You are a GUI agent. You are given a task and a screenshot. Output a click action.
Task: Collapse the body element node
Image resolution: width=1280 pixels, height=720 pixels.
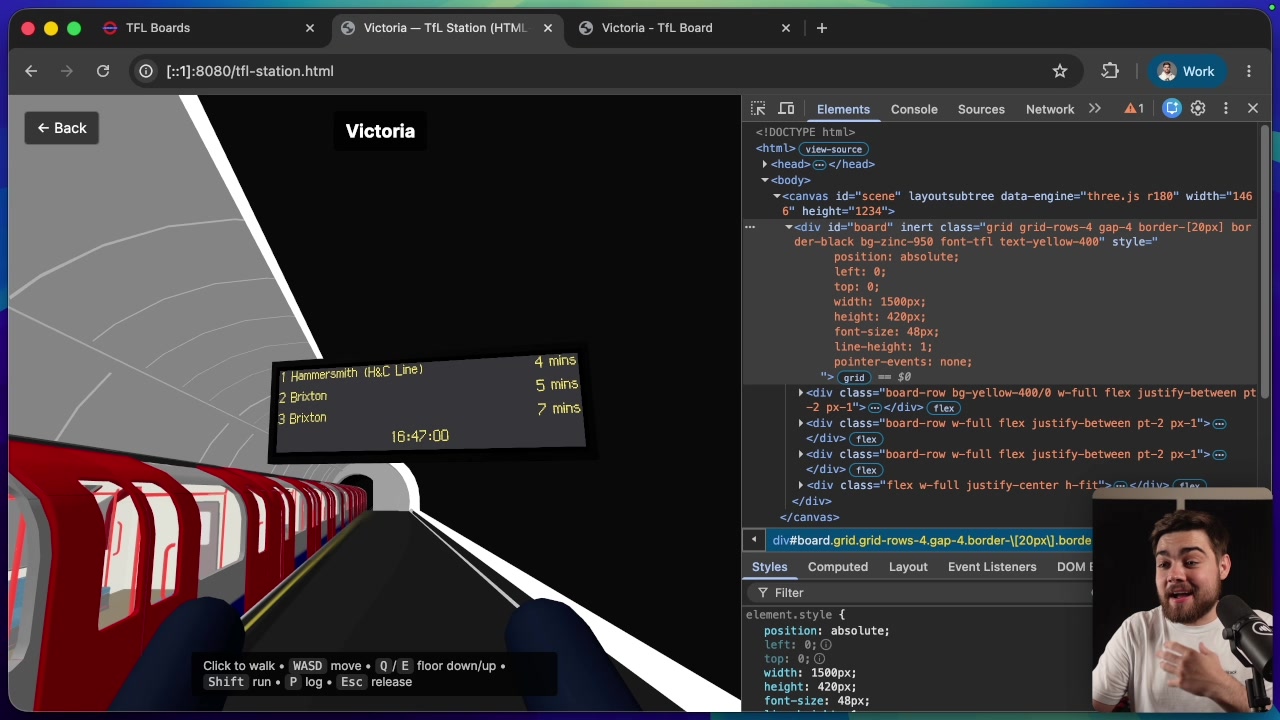pos(765,180)
